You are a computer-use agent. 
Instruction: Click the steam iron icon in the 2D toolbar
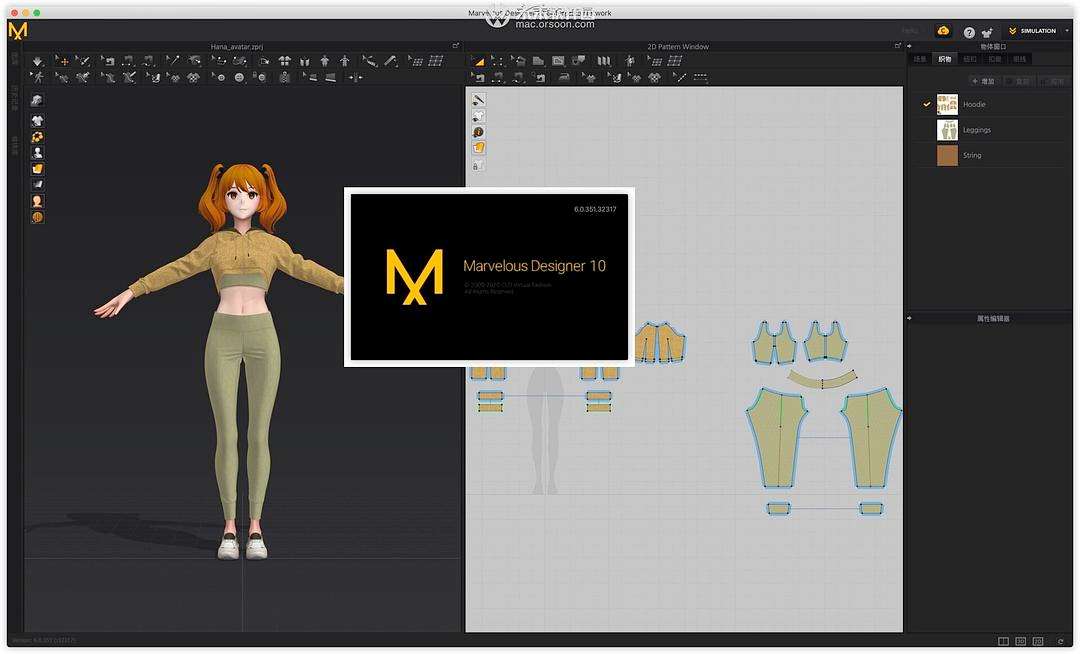(563, 77)
